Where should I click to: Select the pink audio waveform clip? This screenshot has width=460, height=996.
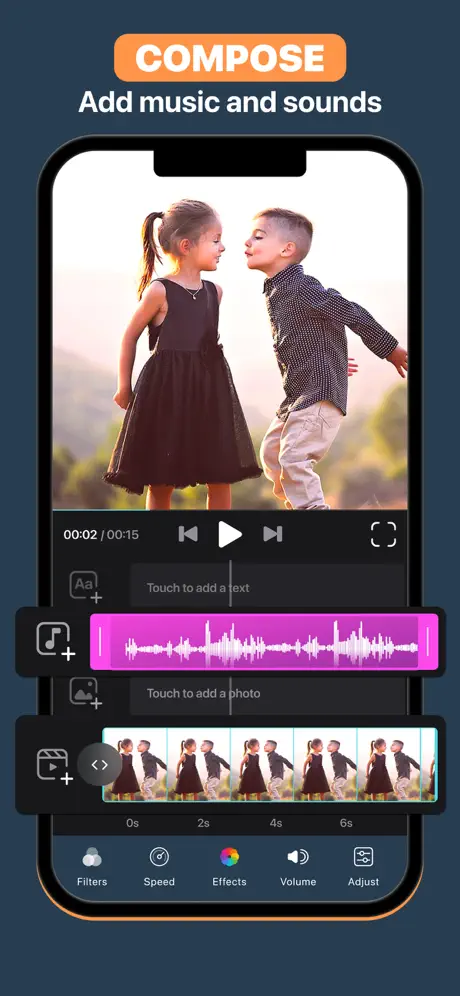[264, 642]
